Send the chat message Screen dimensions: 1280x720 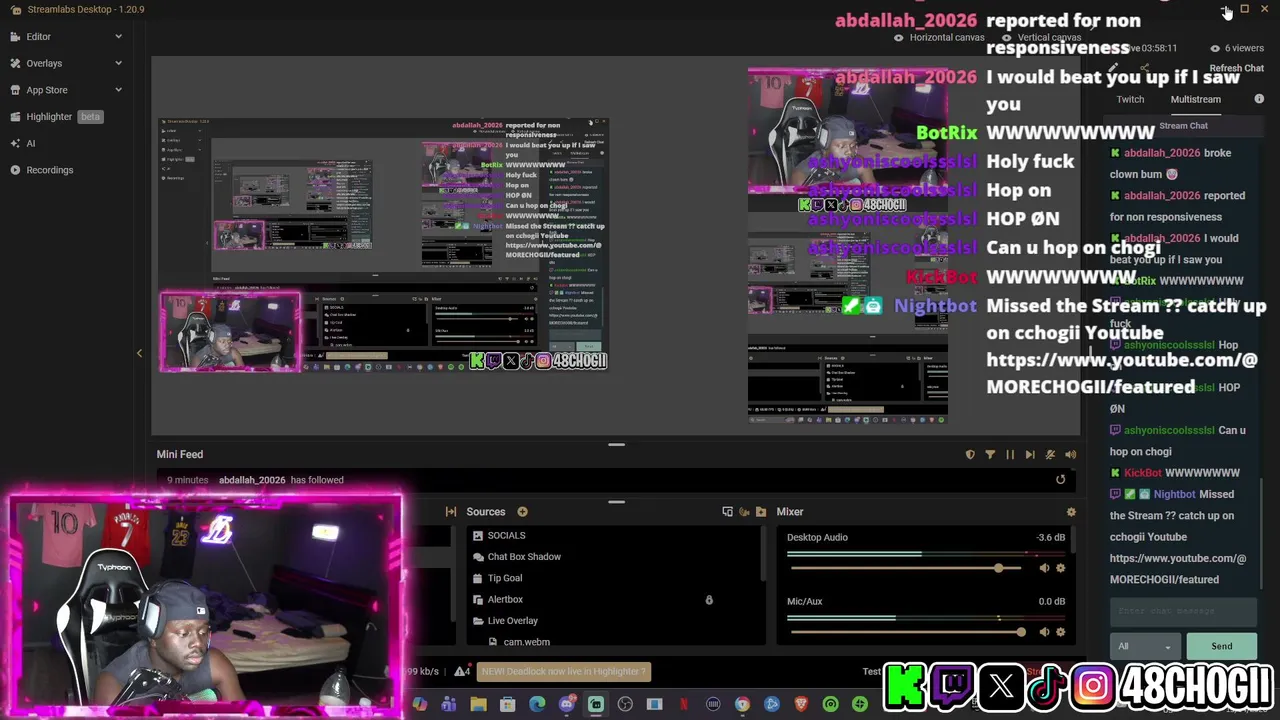coord(1222,646)
